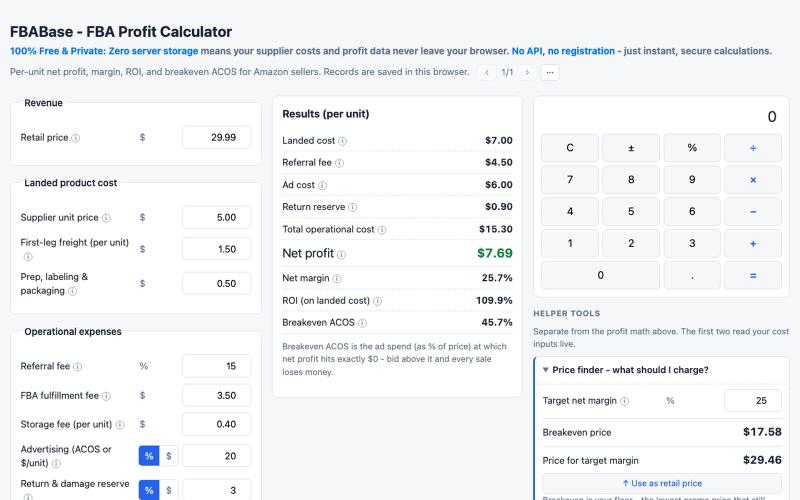Screen dimensions: 800x500
Task: Click info icon next to Retail price
Action: click(76, 138)
